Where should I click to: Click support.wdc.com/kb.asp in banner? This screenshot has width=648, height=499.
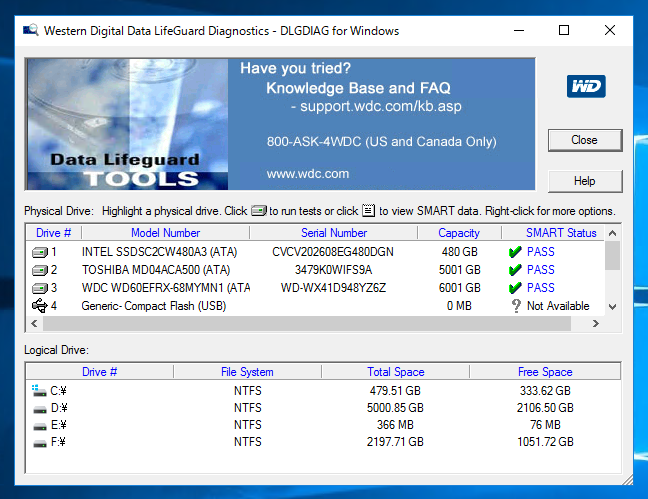coord(381,106)
